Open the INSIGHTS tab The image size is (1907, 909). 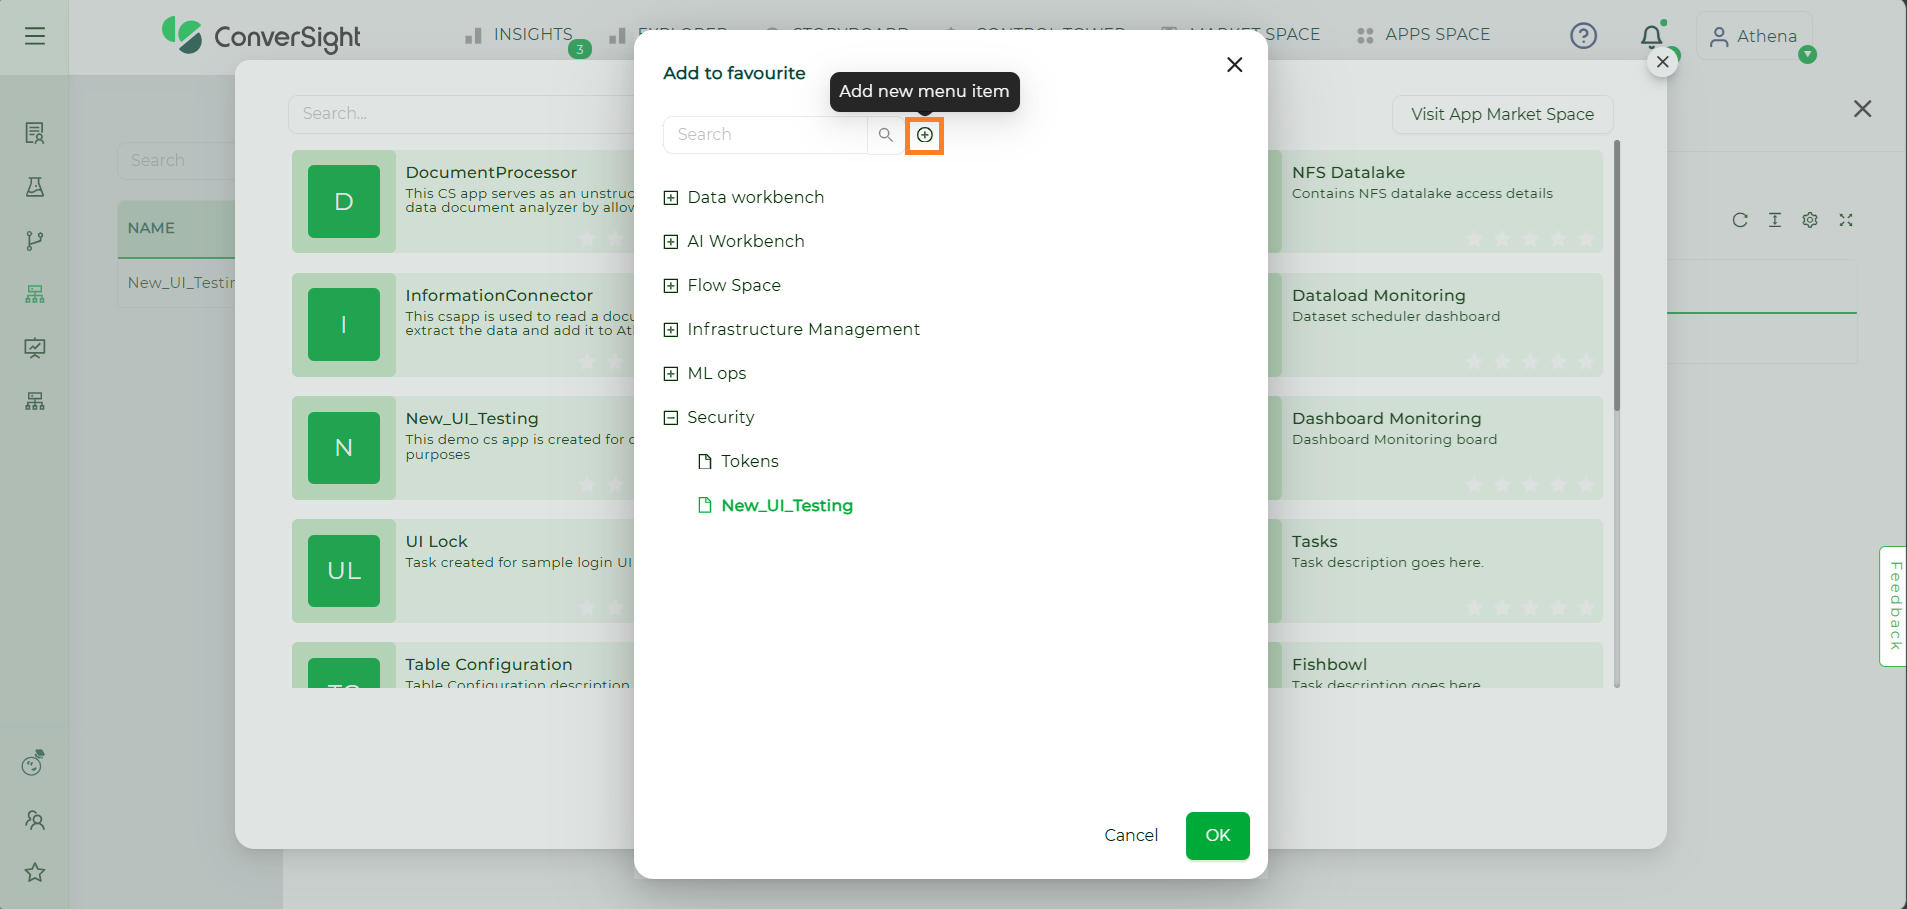(x=519, y=35)
